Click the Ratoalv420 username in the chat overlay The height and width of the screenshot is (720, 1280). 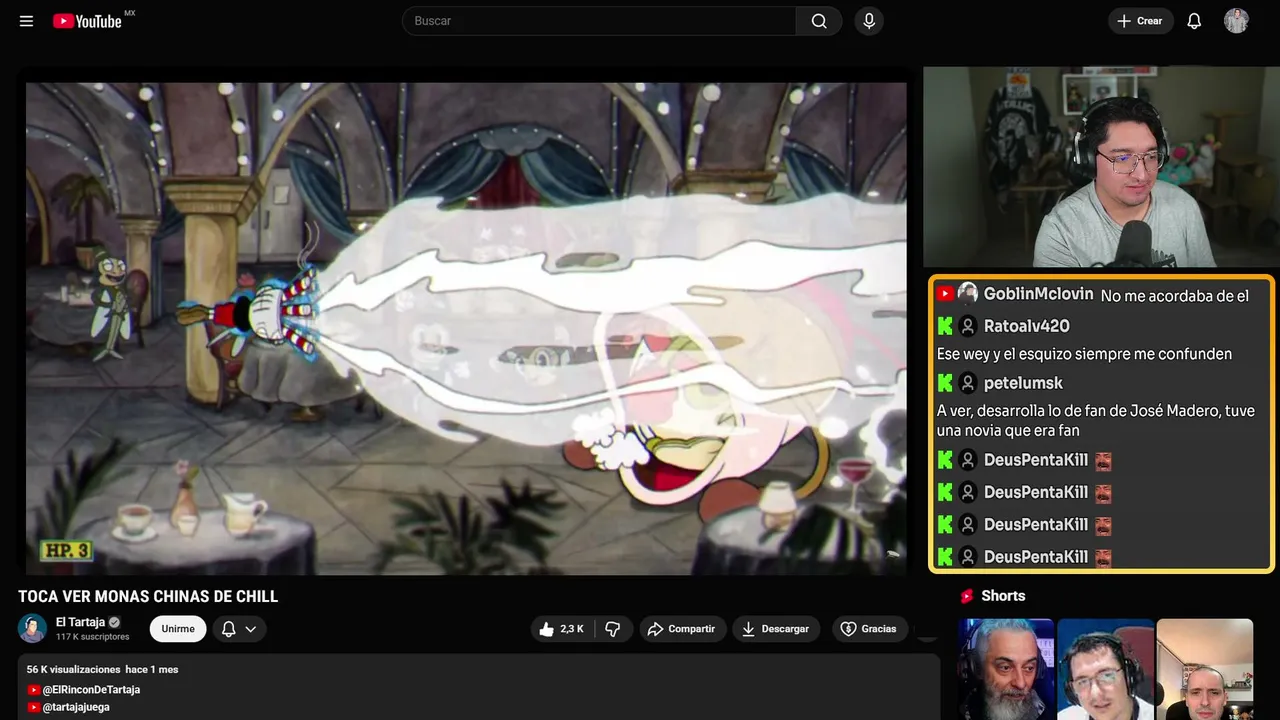point(1027,326)
